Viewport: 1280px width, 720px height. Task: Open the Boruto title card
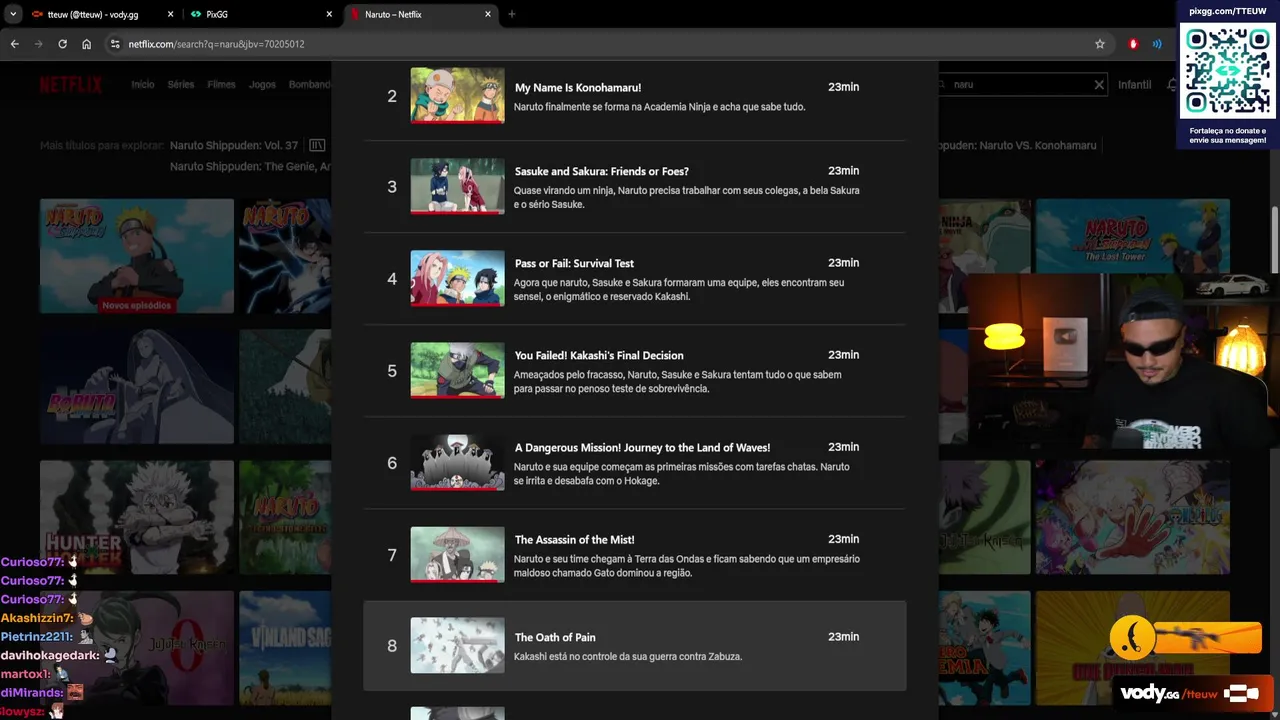click(x=137, y=387)
